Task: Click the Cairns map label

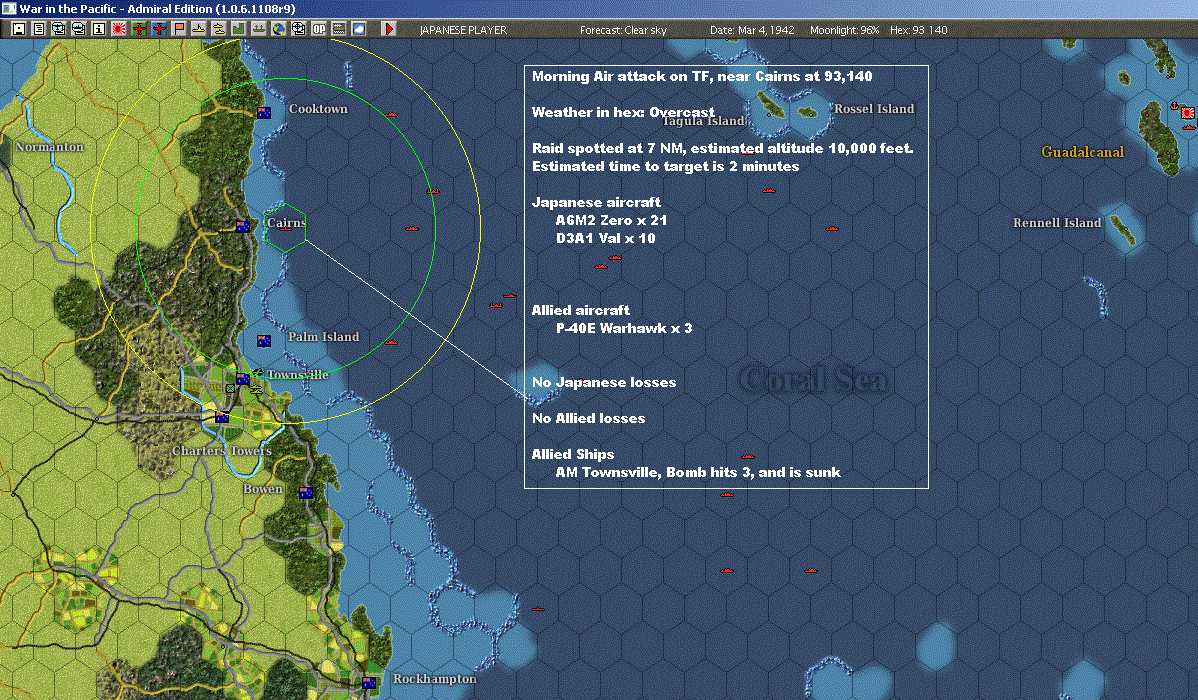Action: (286, 222)
